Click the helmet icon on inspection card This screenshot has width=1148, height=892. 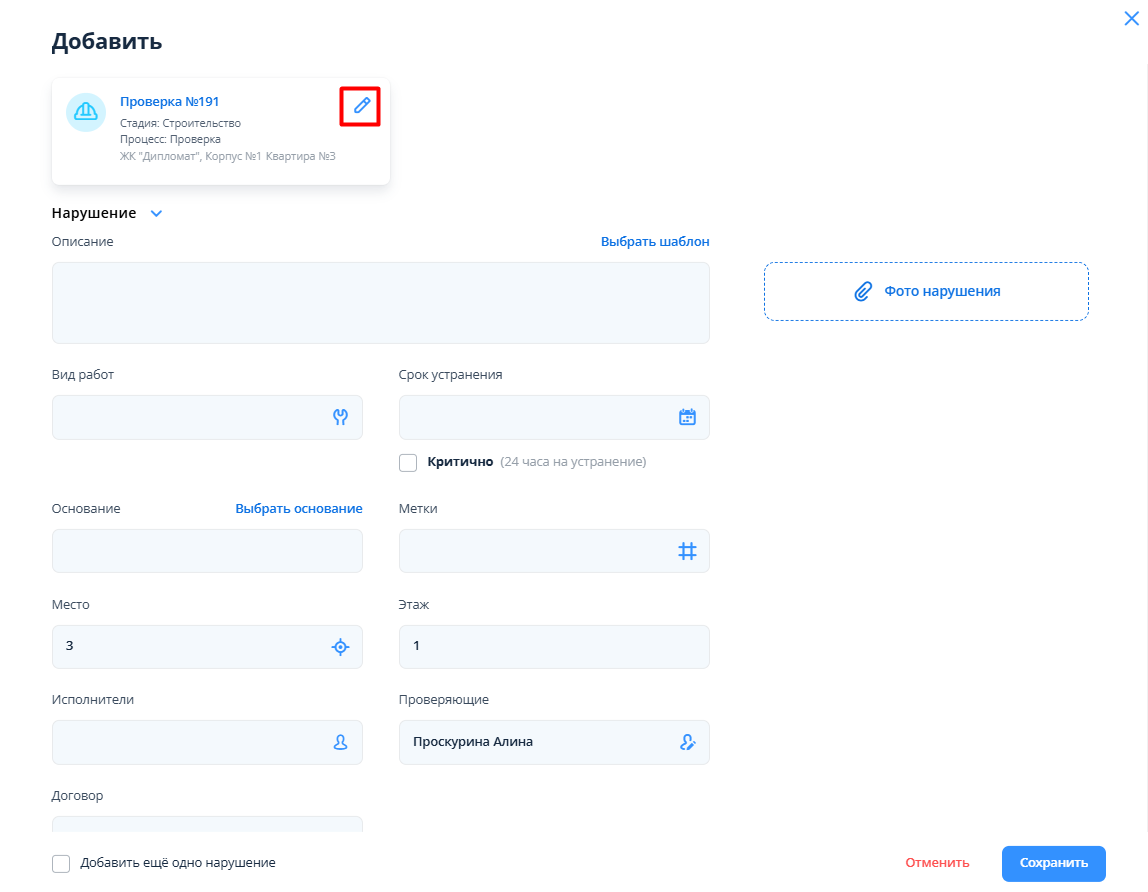tap(86, 112)
